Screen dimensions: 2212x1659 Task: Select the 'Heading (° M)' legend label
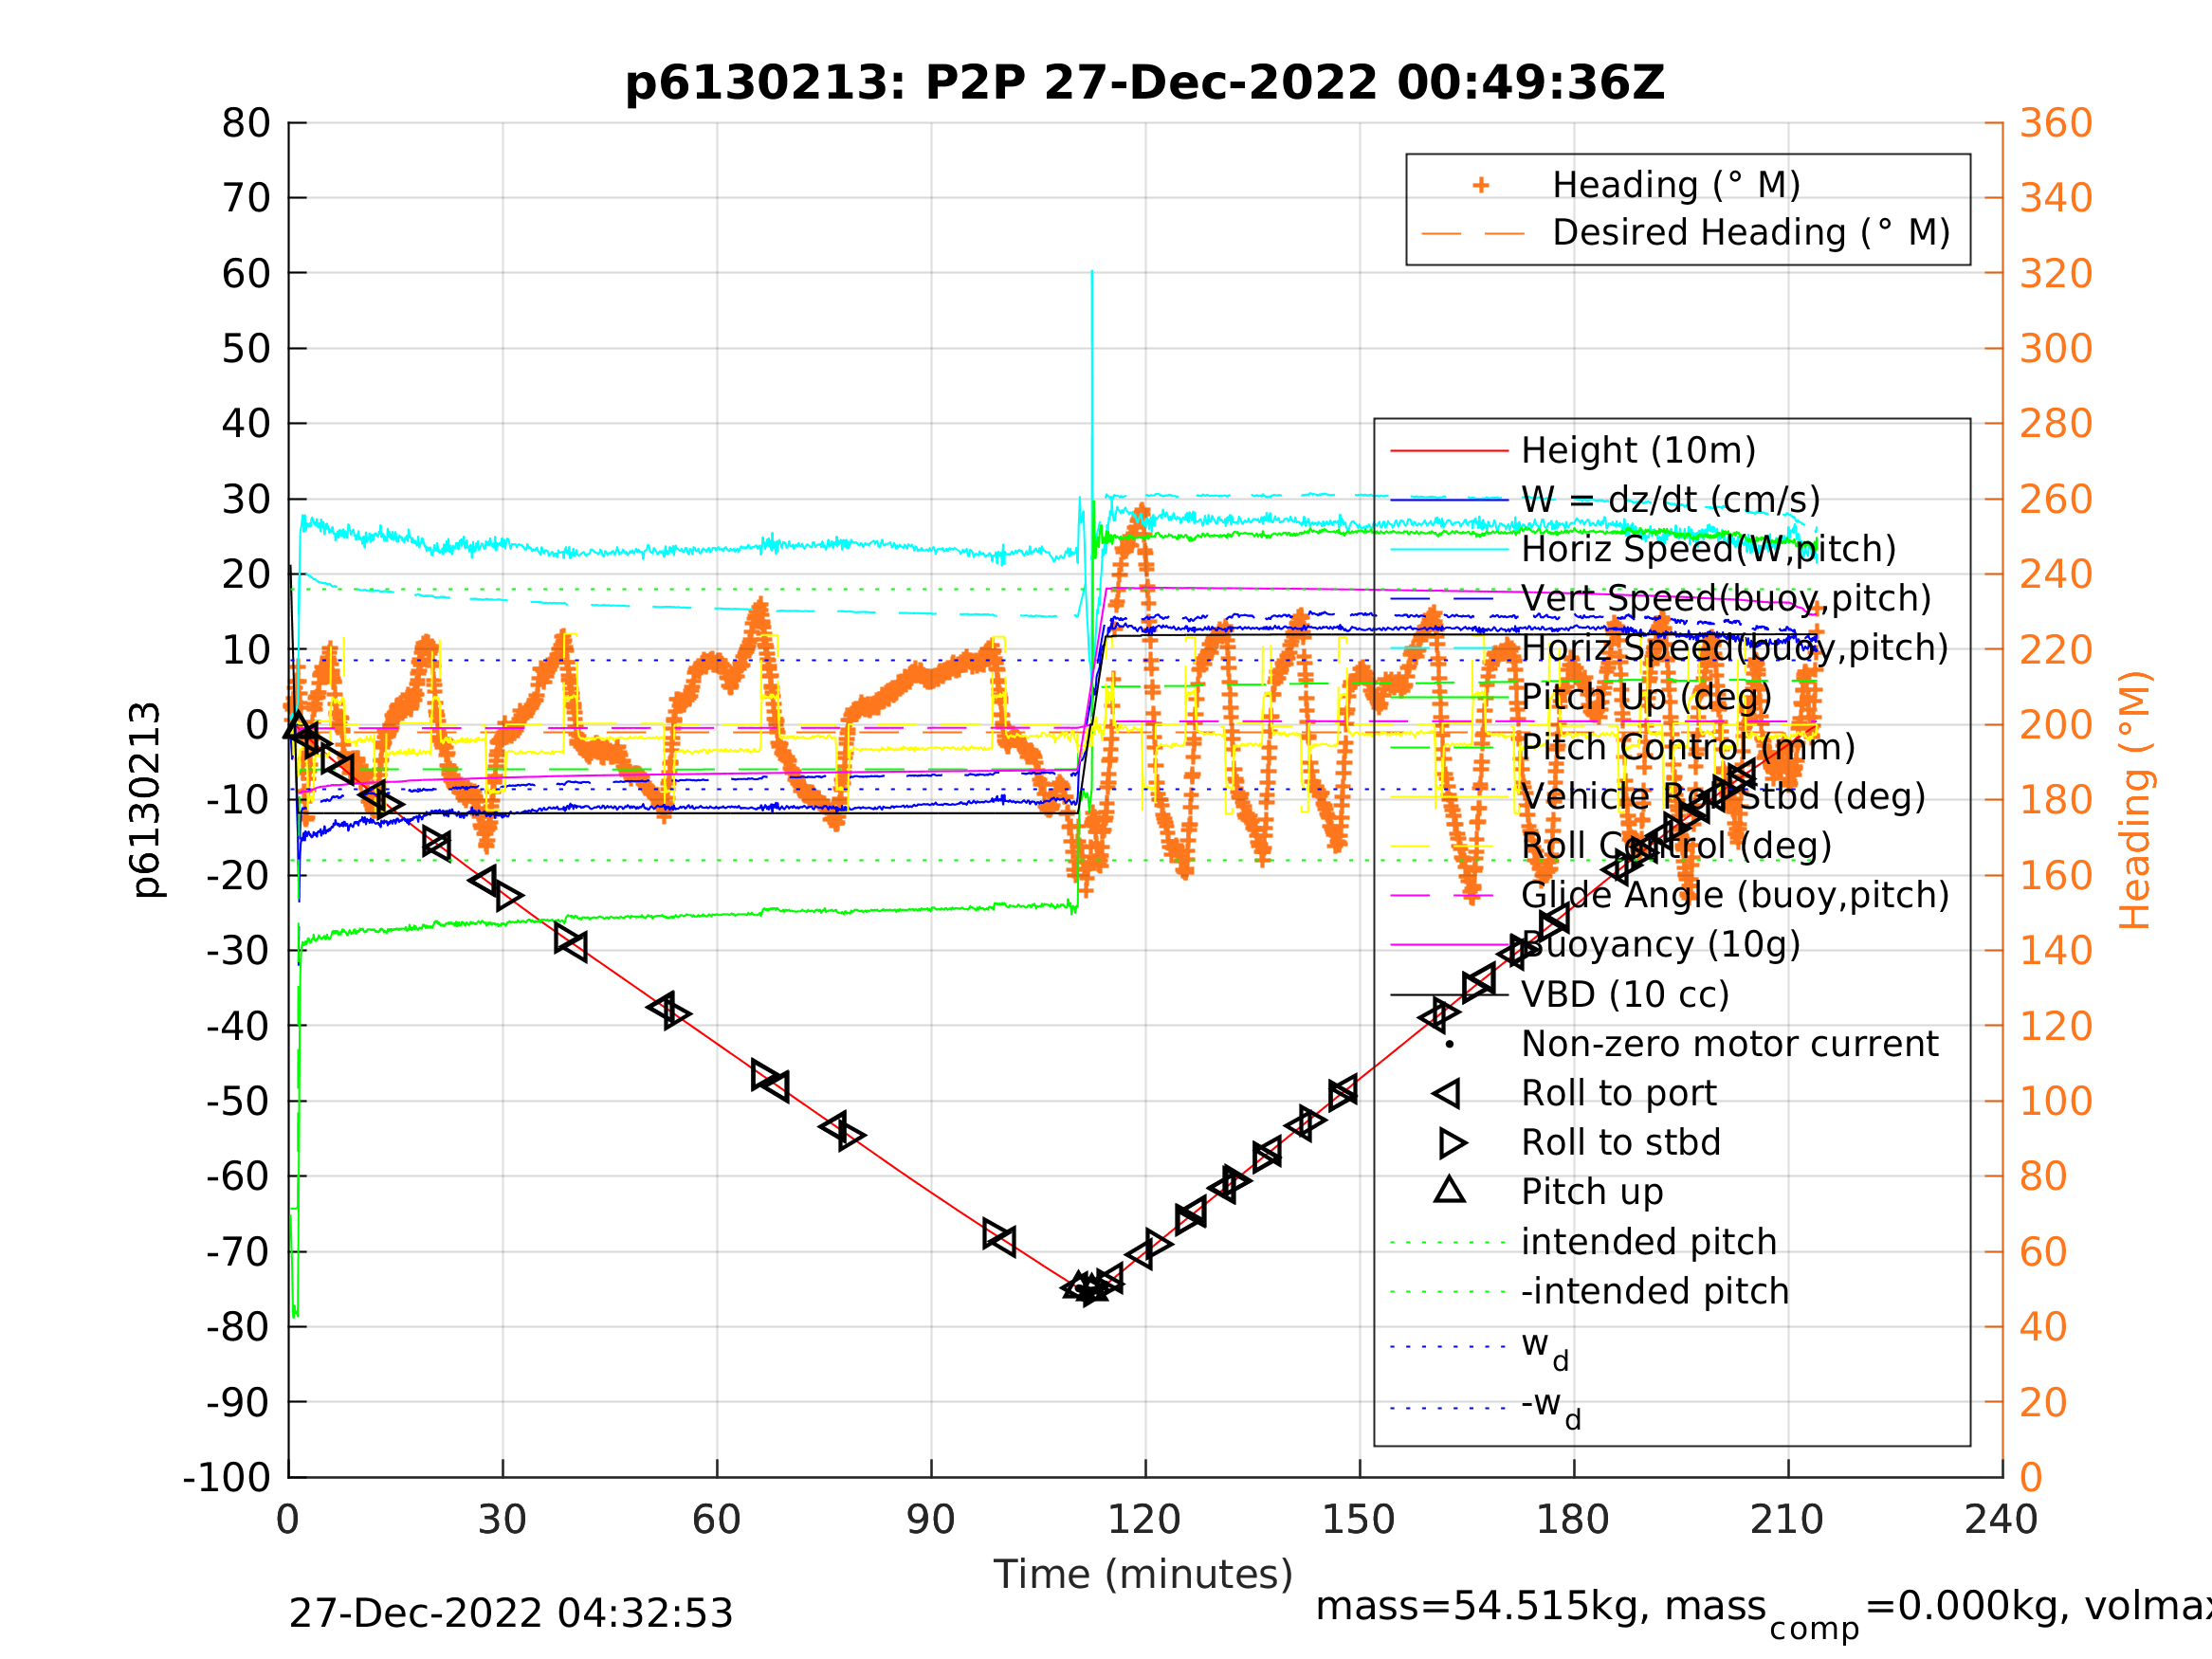pos(1676,185)
